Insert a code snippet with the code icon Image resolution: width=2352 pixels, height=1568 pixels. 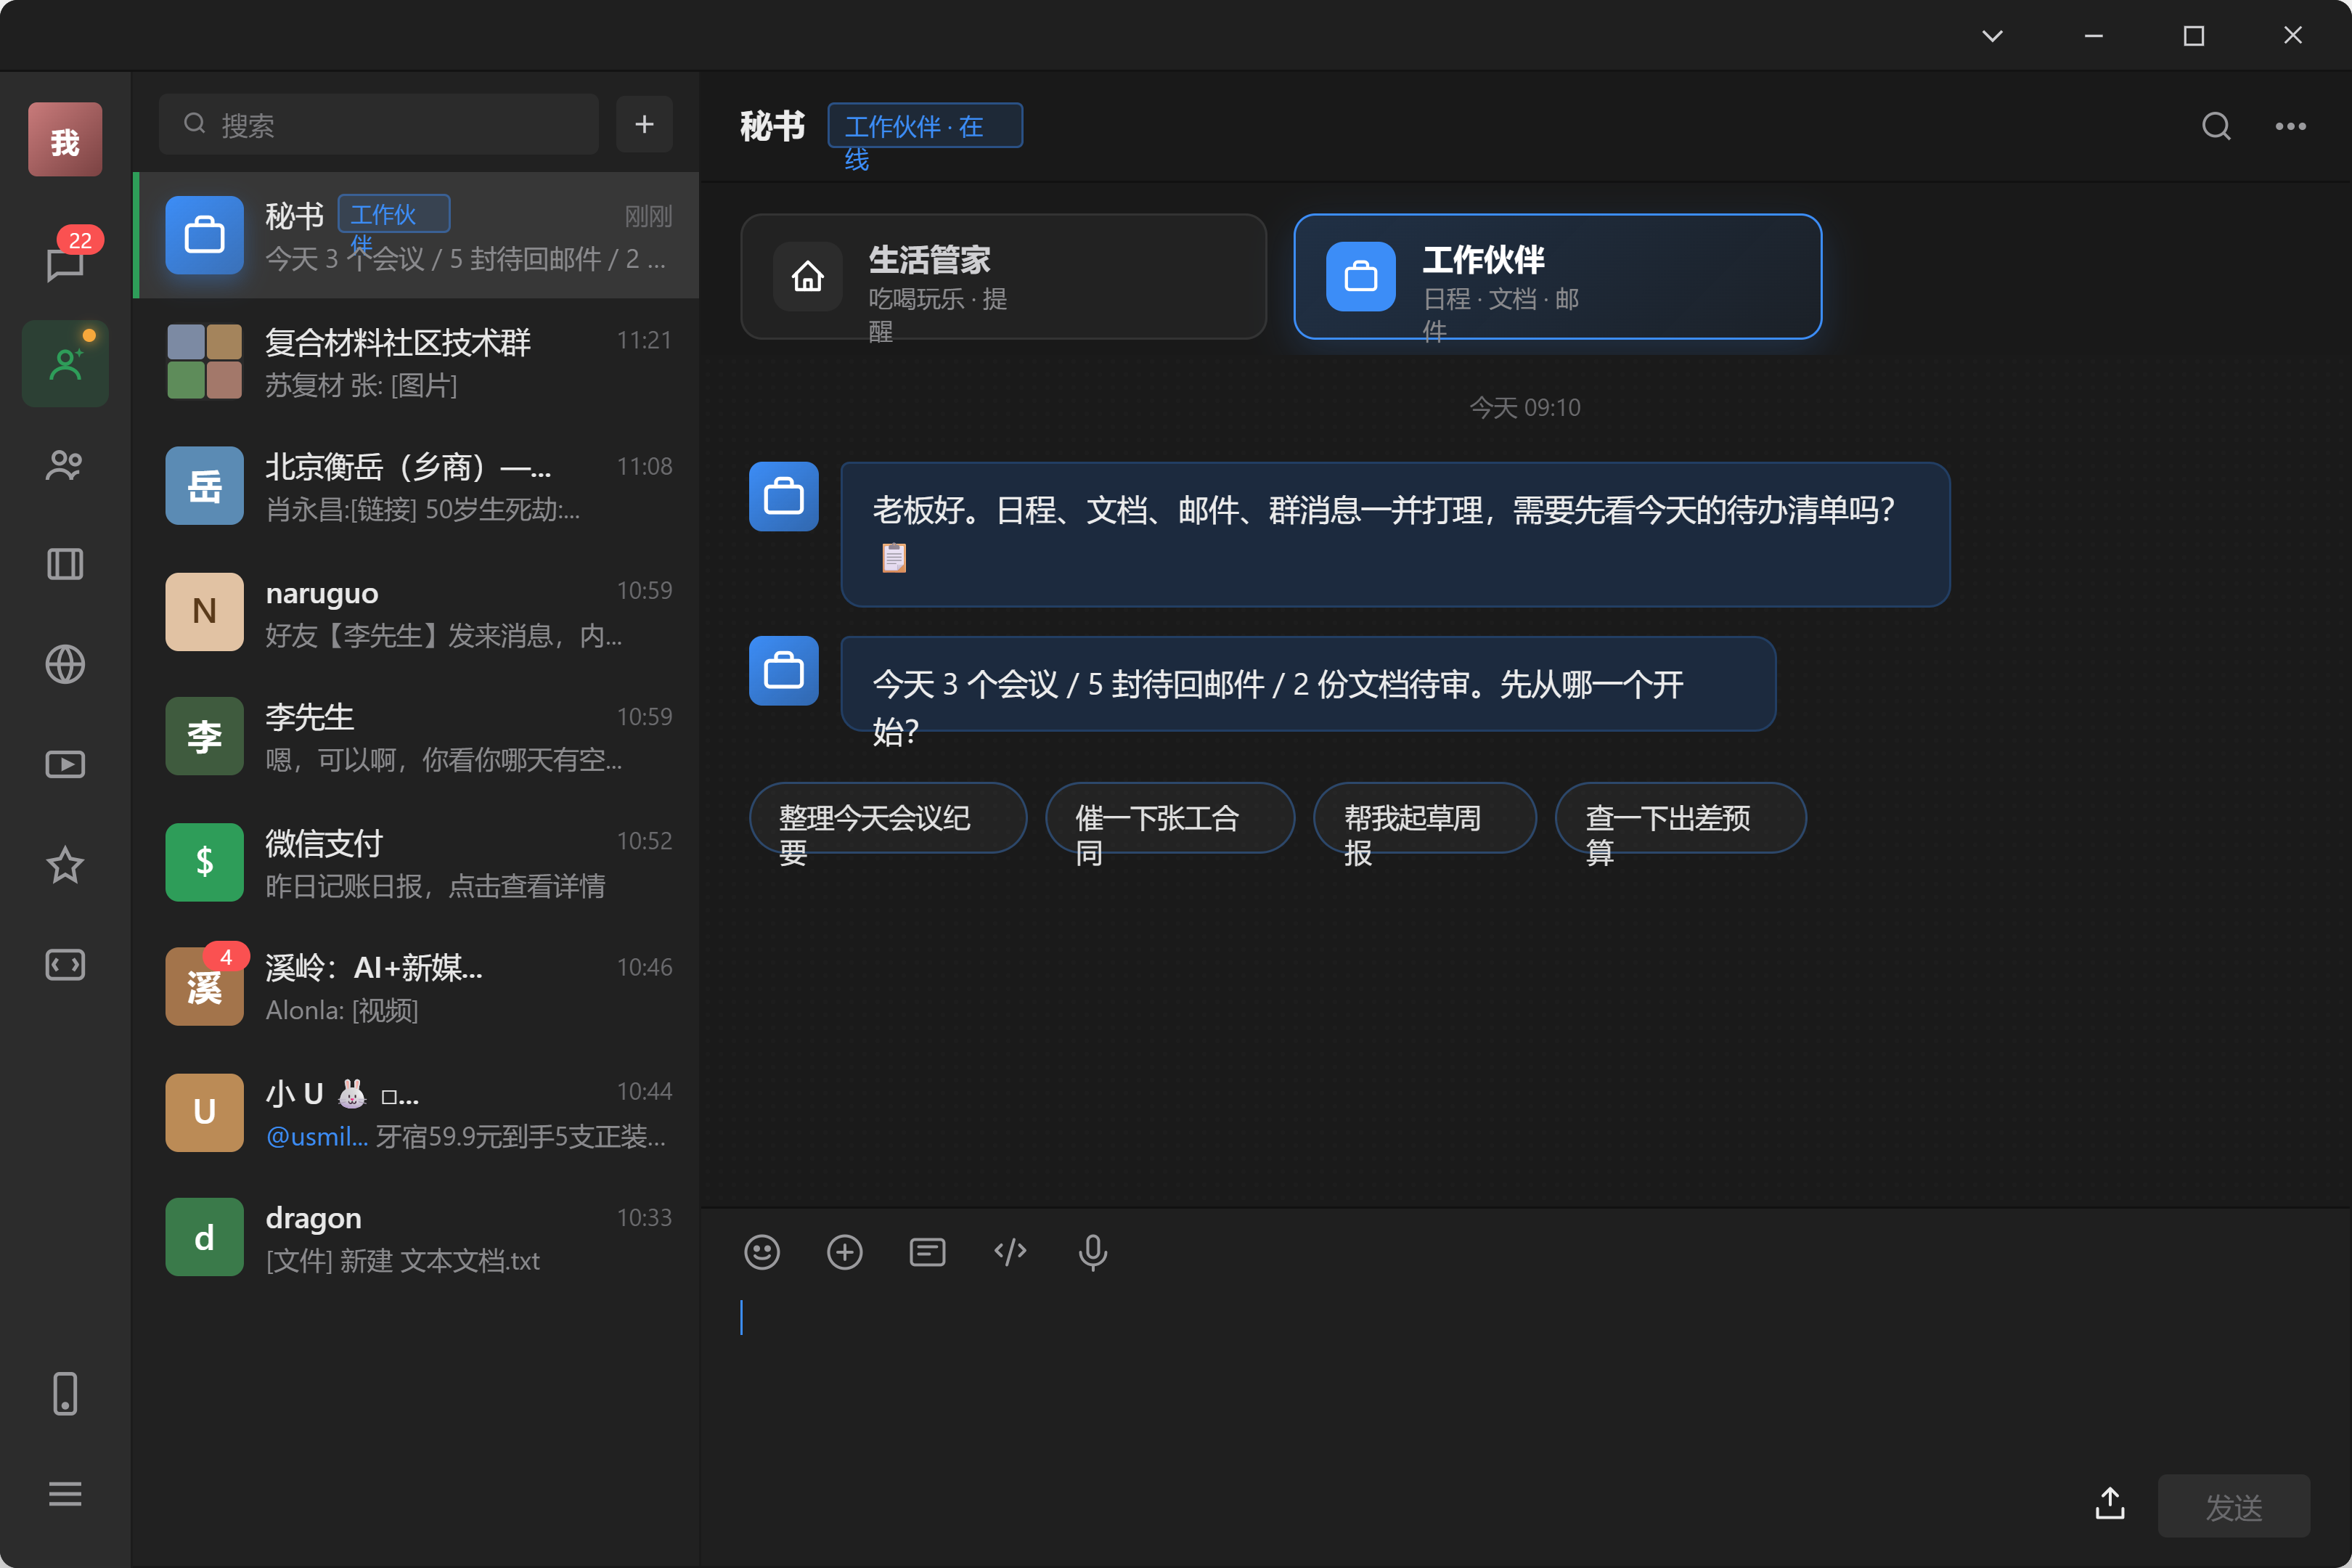pos(1010,1251)
